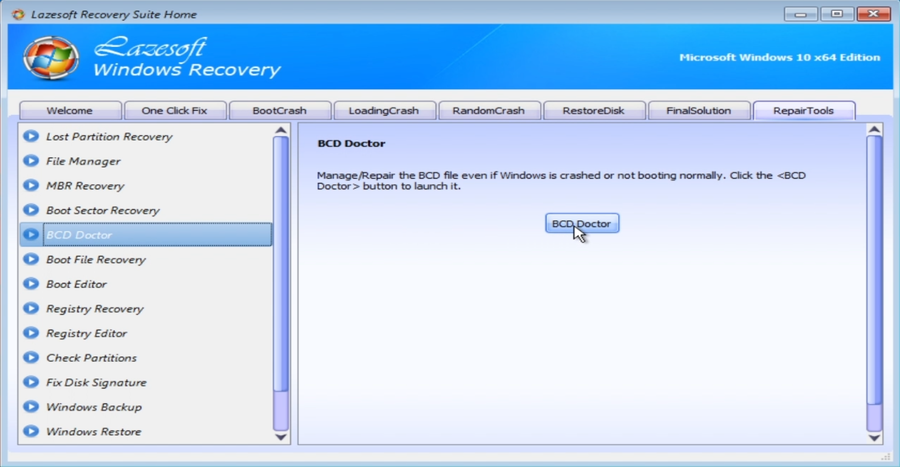This screenshot has width=900, height=467.
Task: Open the BootCrash tab
Action: [280, 111]
